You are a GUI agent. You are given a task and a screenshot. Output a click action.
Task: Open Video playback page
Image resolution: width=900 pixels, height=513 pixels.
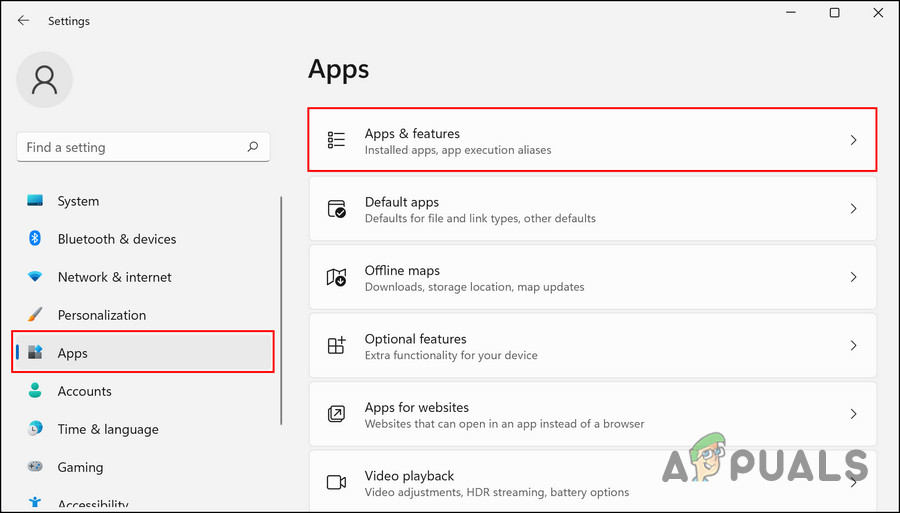(592, 481)
